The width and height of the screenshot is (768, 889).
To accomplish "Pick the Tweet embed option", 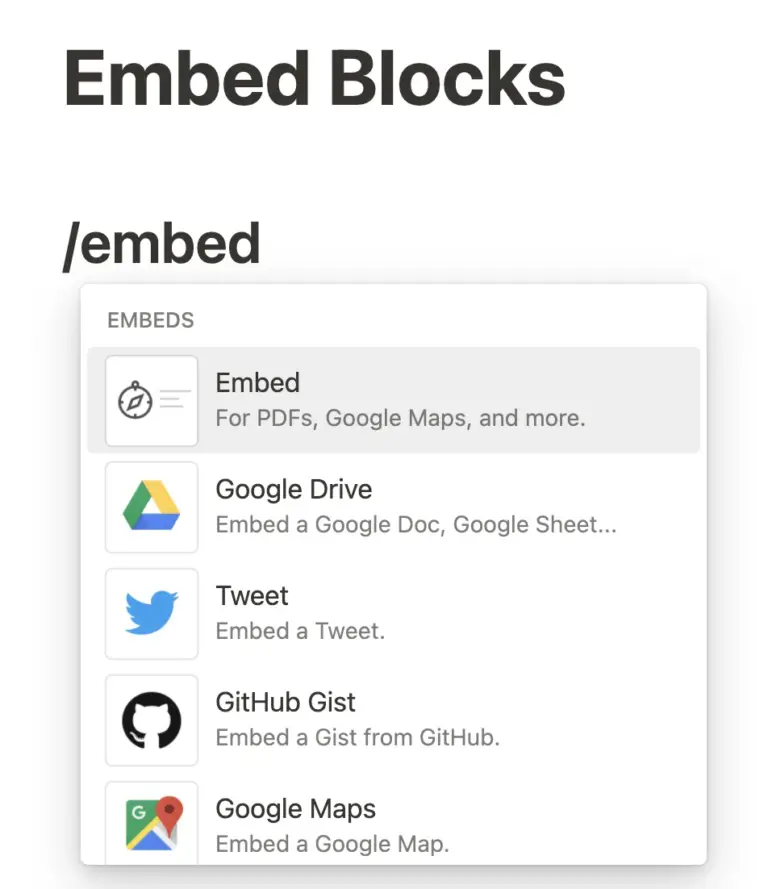I will coord(252,596).
